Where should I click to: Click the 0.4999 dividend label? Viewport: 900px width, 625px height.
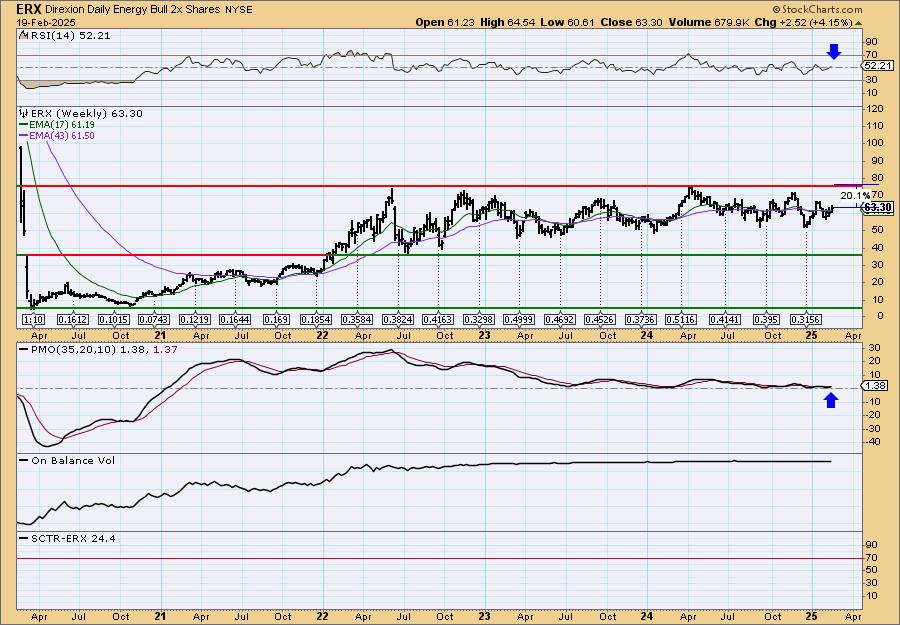[x=519, y=319]
